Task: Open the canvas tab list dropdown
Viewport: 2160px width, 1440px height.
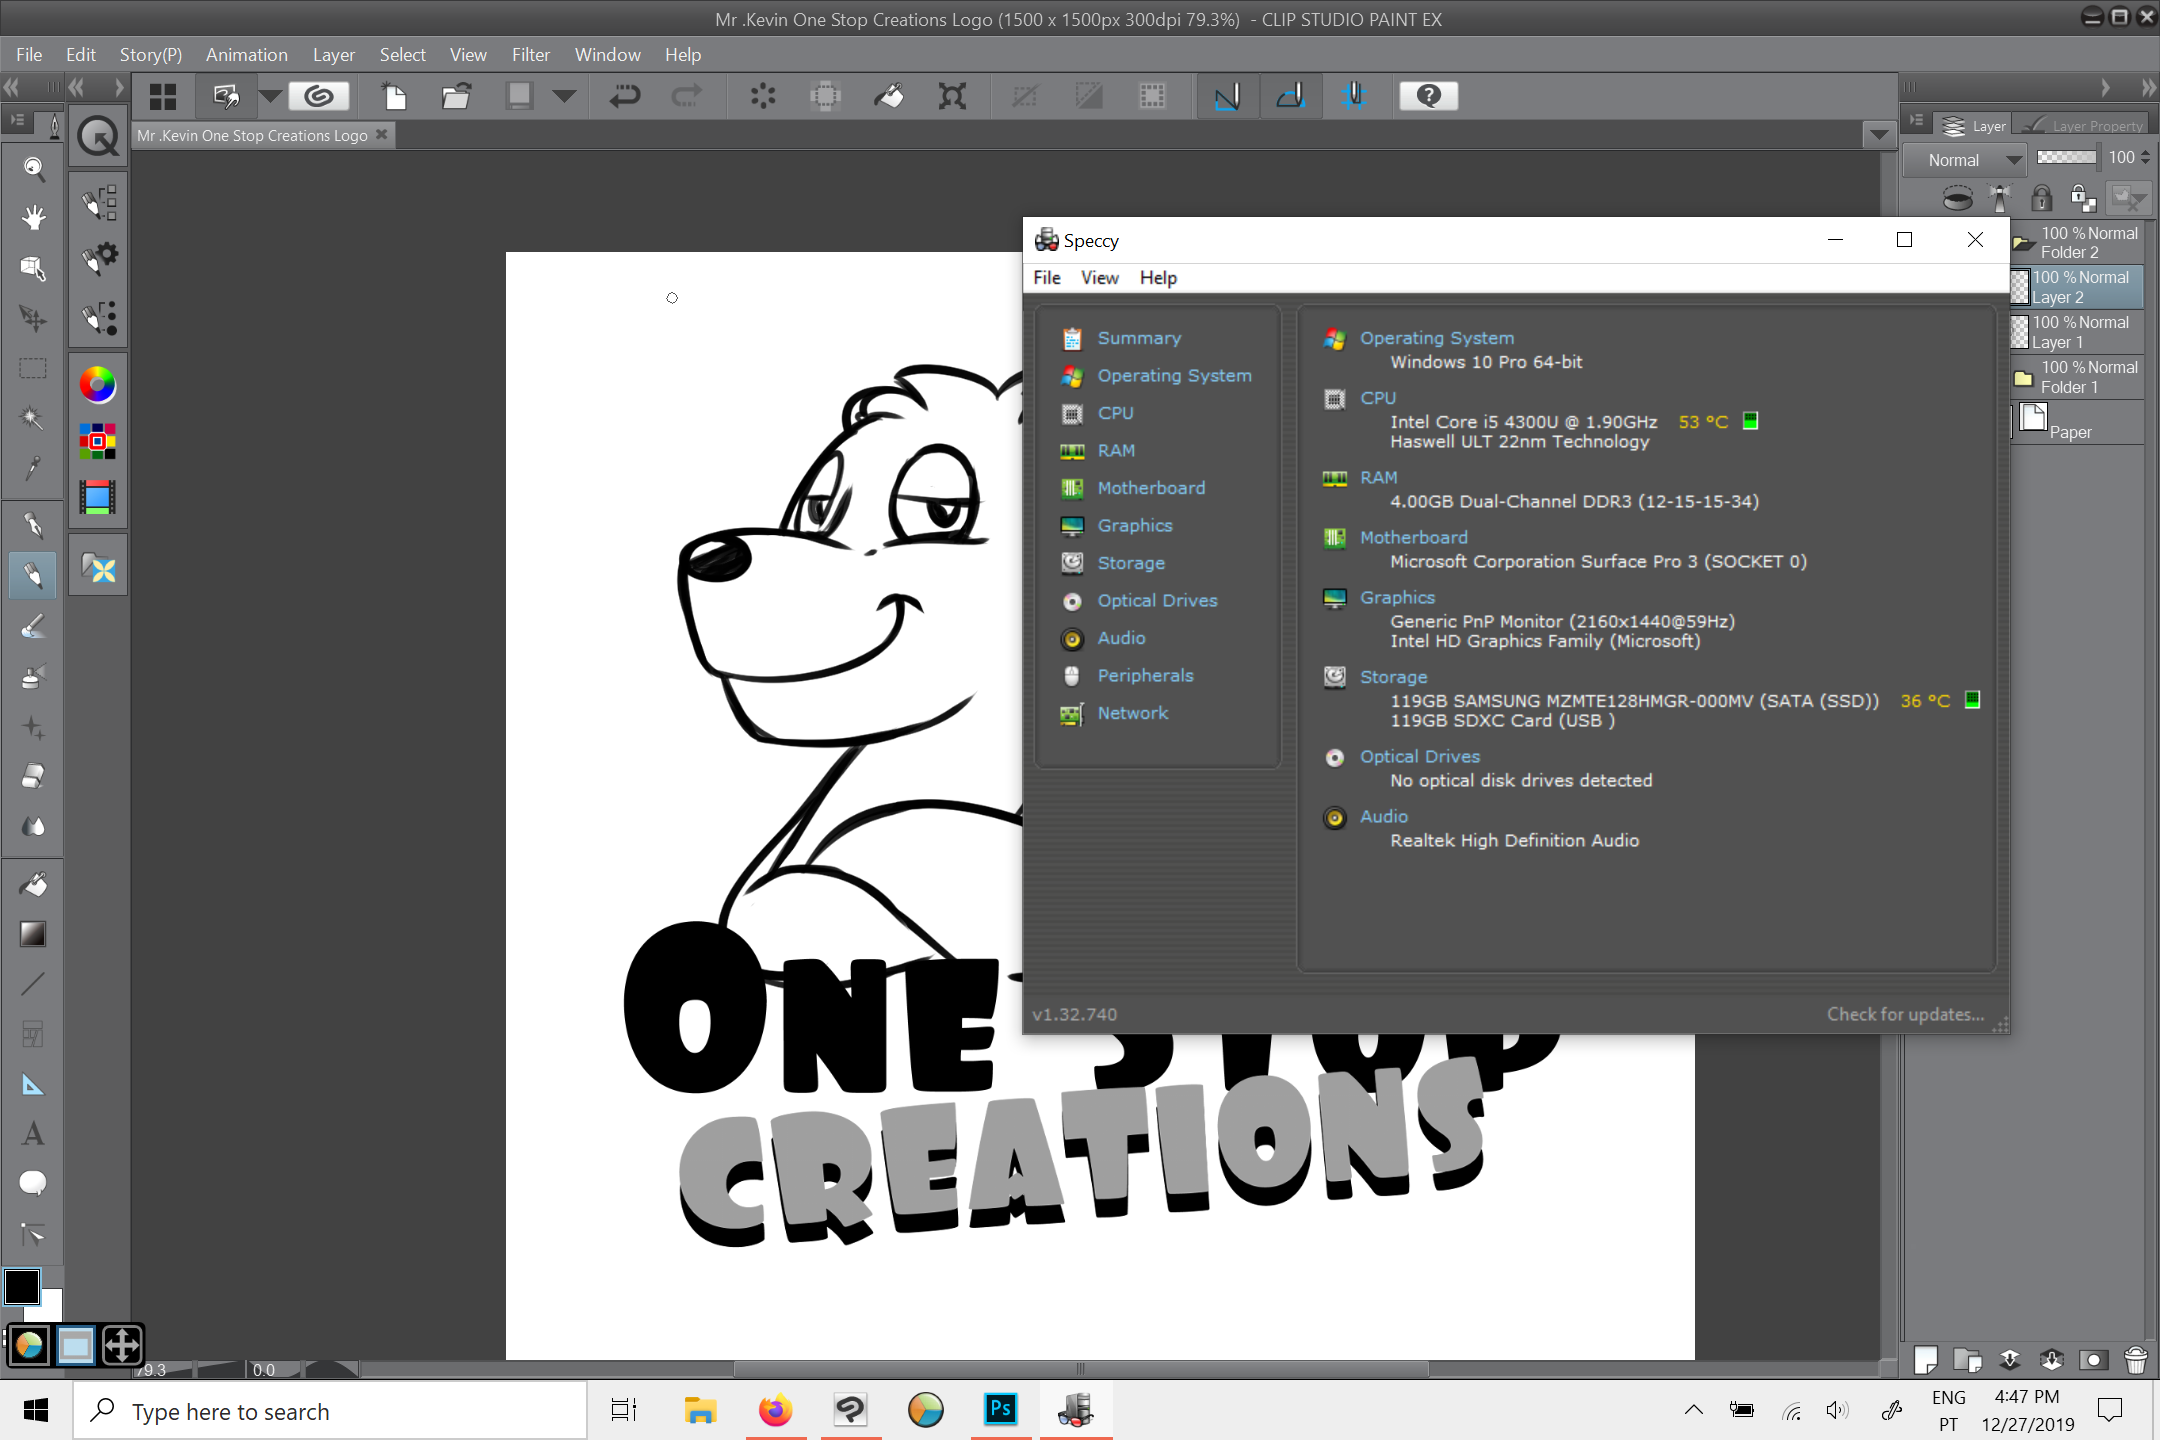Action: coord(1879,135)
